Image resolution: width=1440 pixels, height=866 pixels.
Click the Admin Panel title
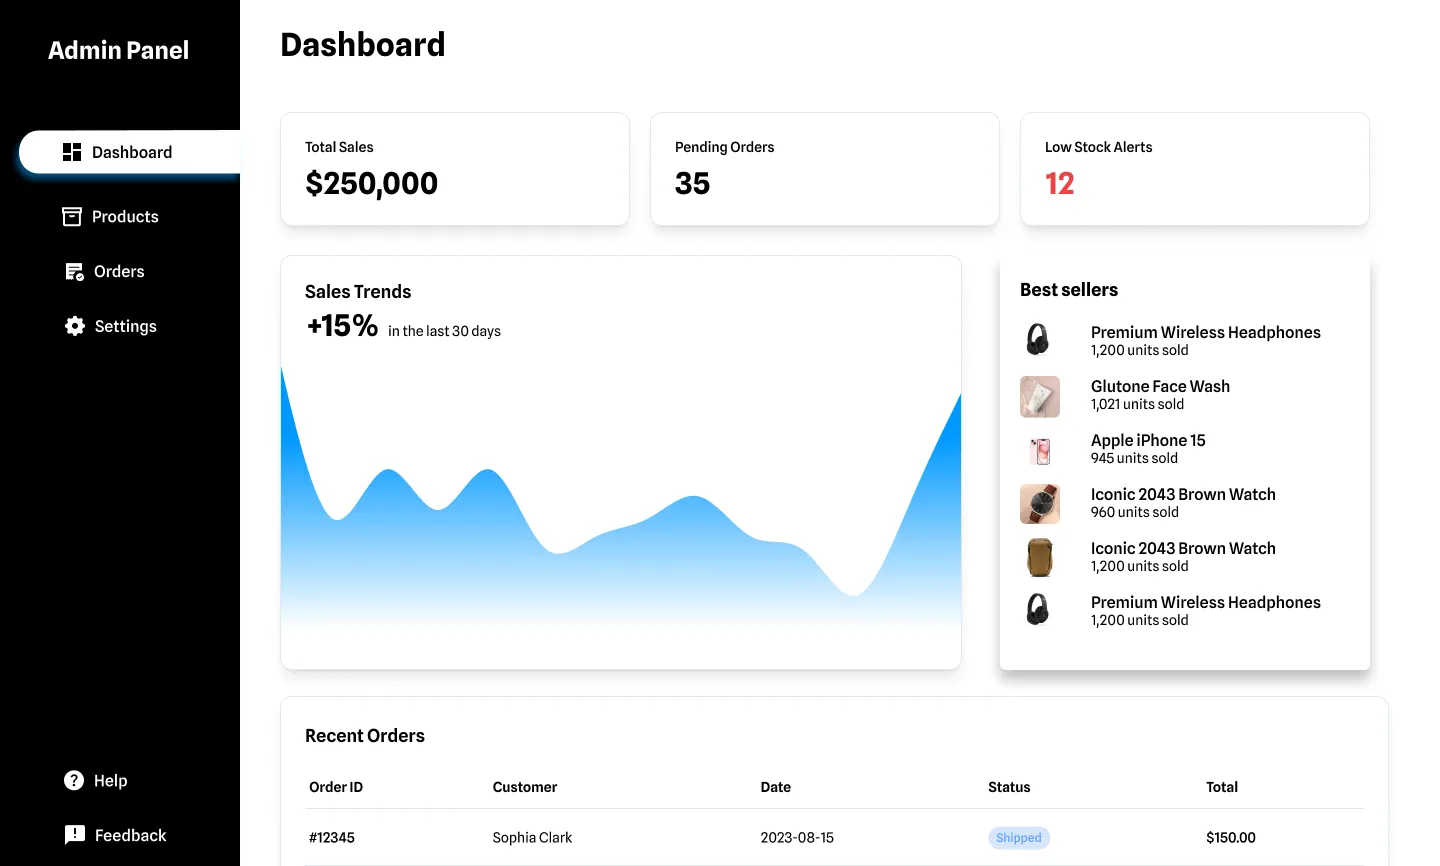(x=118, y=51)
